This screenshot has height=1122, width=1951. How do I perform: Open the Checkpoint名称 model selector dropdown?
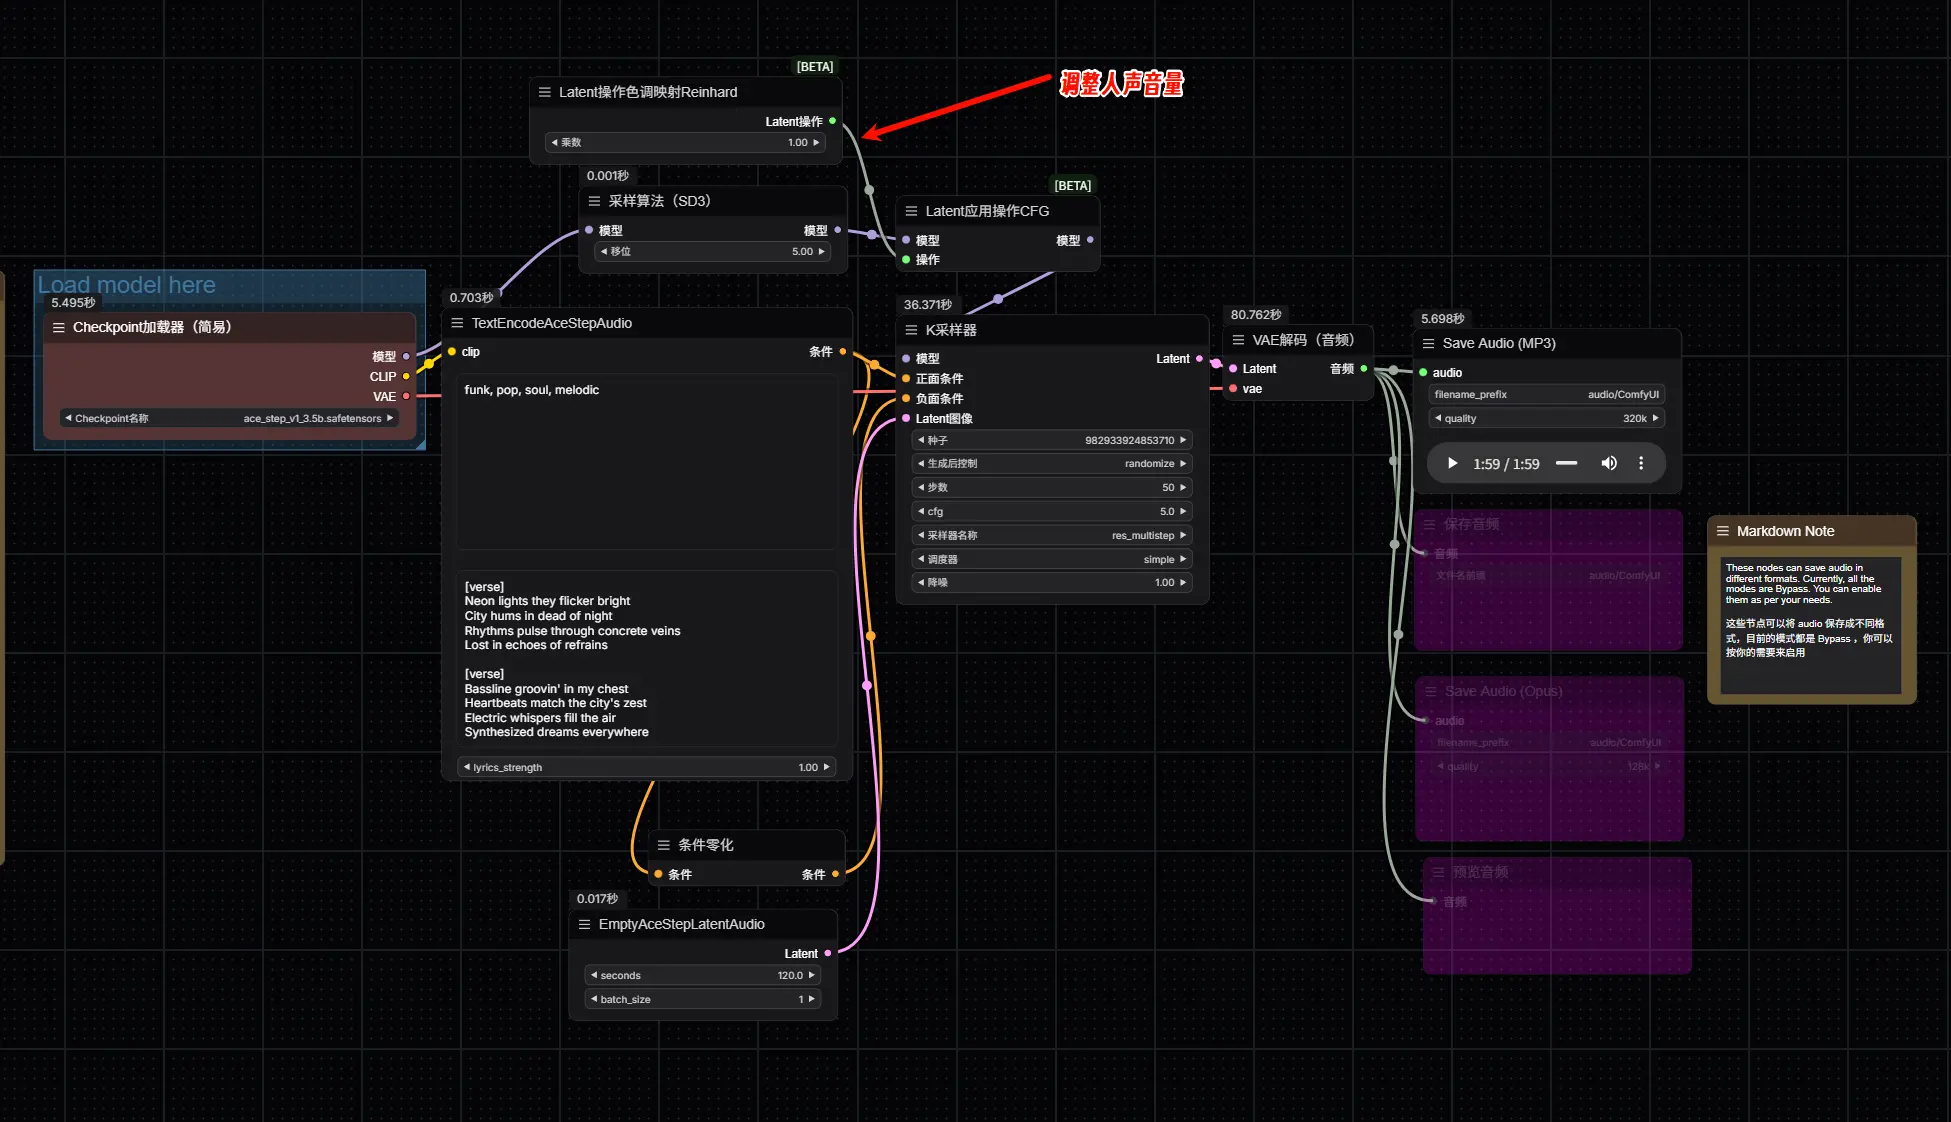click(x=229, y=418)
